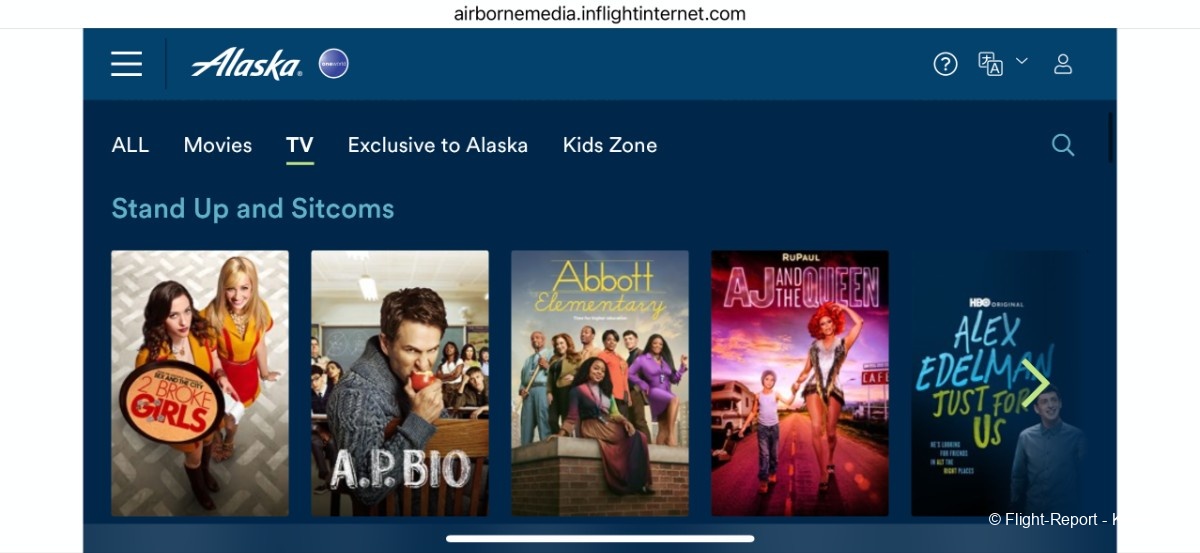The width and height of the screenshot is (1200, 553).
Task: Open the 2 Broke Girls poster
Action: (x=200, y=383)
